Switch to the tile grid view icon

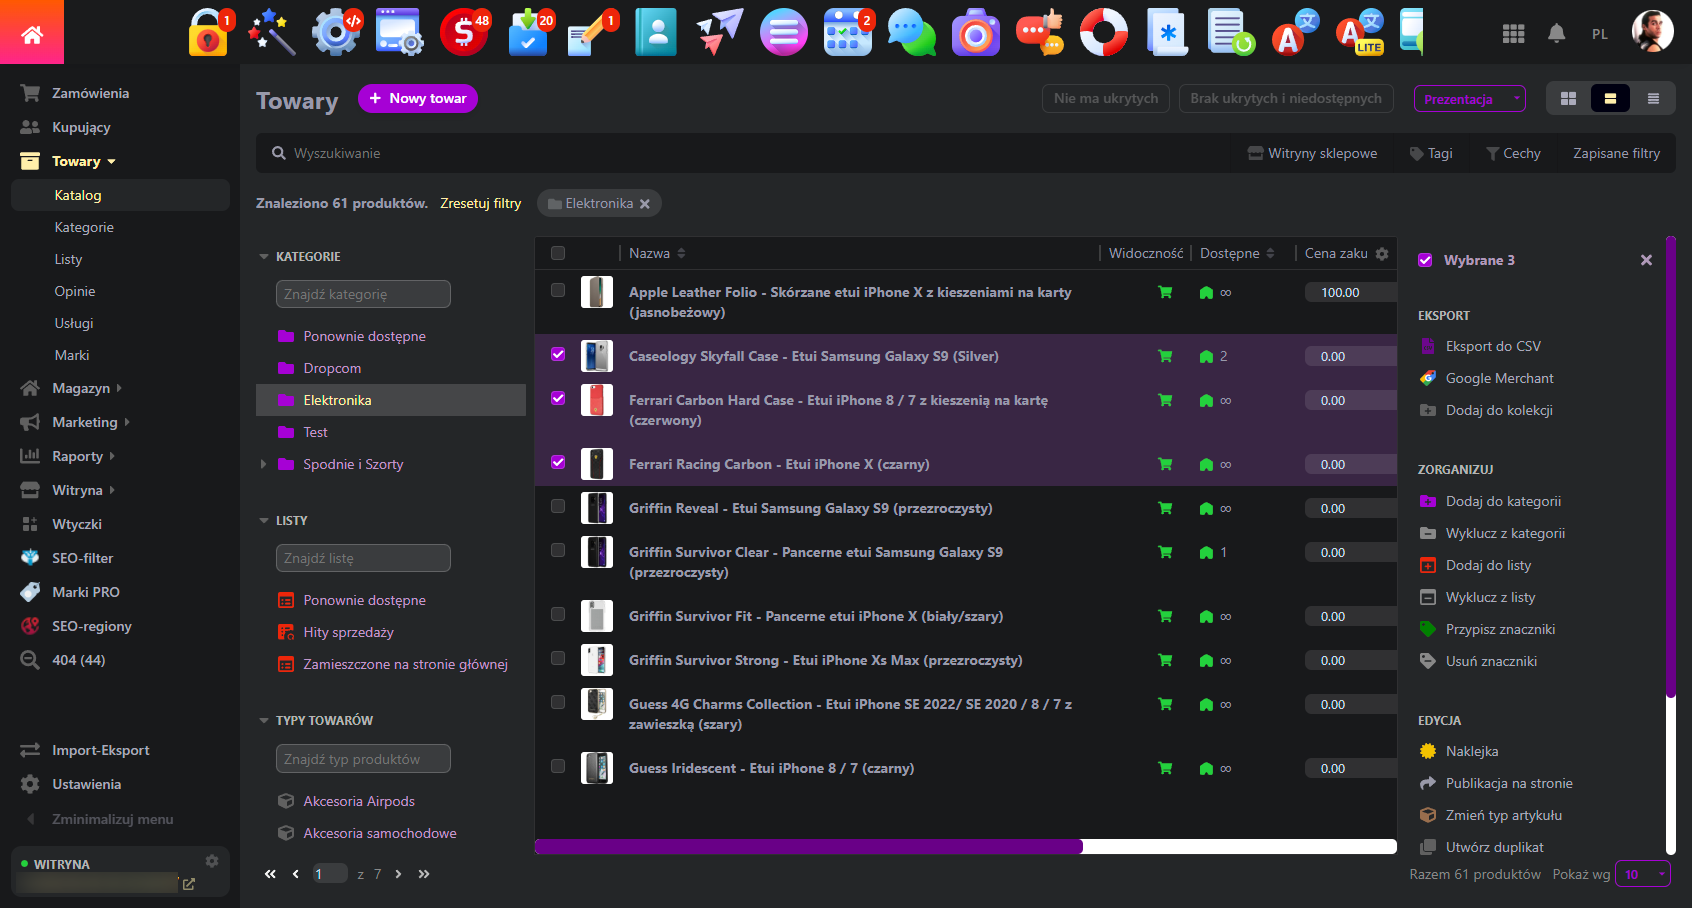(x=1568, y=99)
